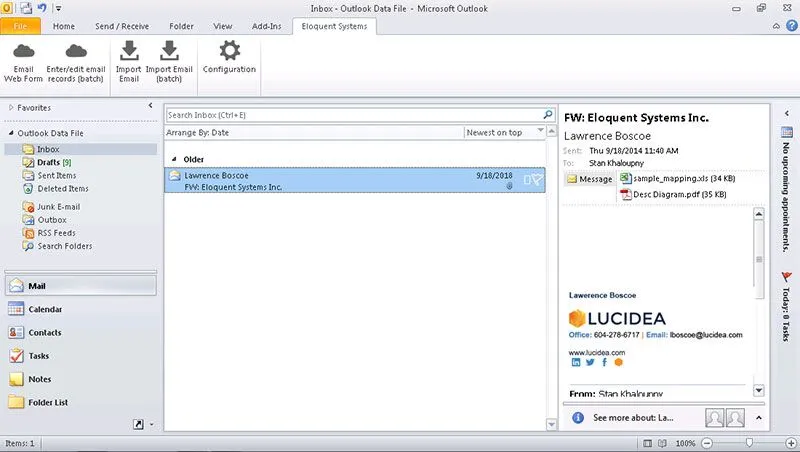This screenshot has height=452, width=800.
Task: Click the zoom out minus button
Action: click(707, 443)
